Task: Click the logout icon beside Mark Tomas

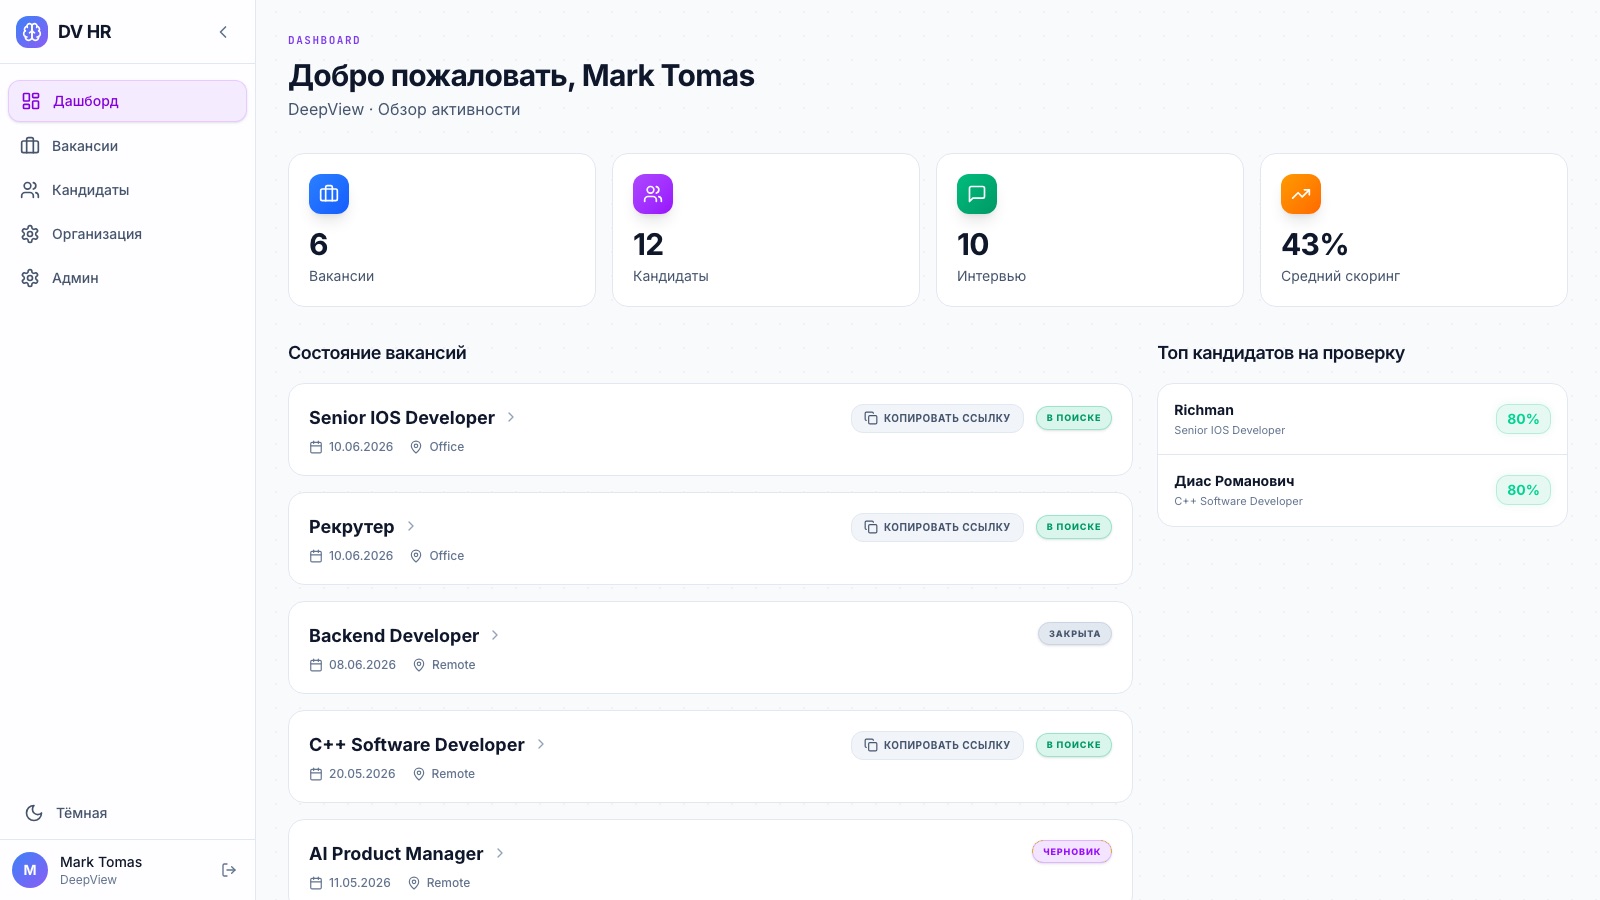Action: (x=229, y=870)
